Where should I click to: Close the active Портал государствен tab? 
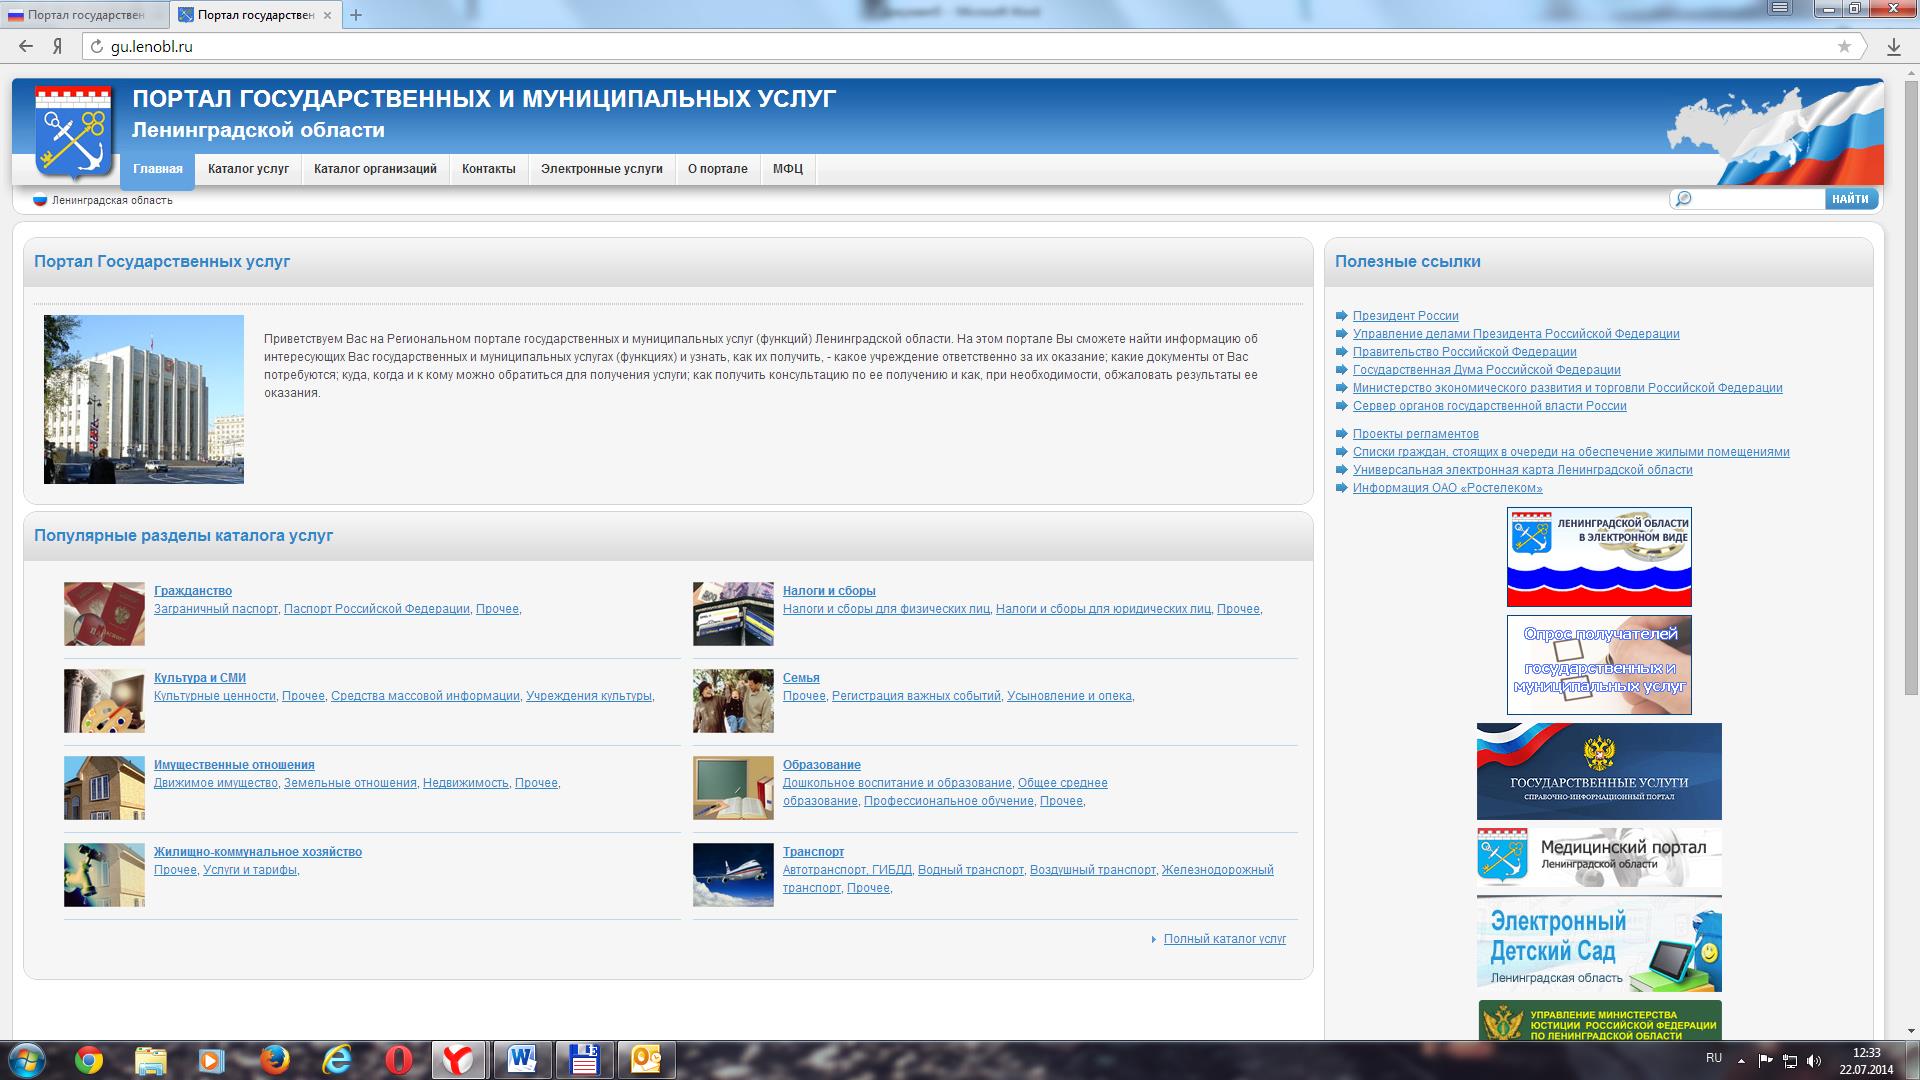pos(328,15)
